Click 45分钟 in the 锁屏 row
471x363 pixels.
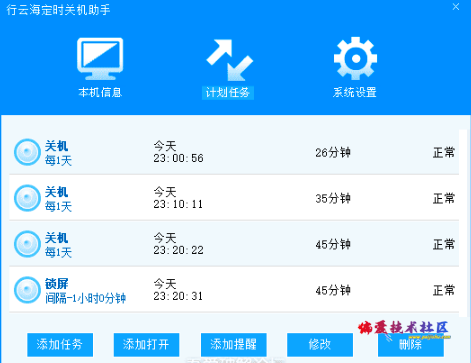coord(333,291)
